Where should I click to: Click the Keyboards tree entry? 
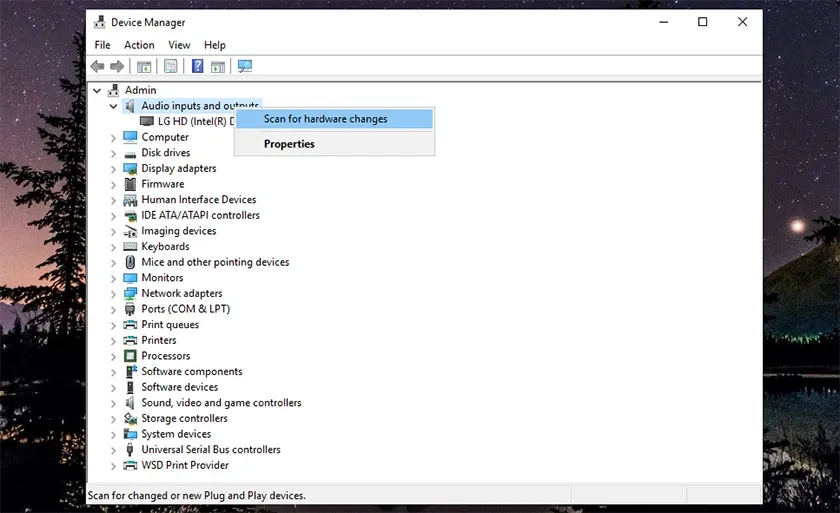[165, 247]
